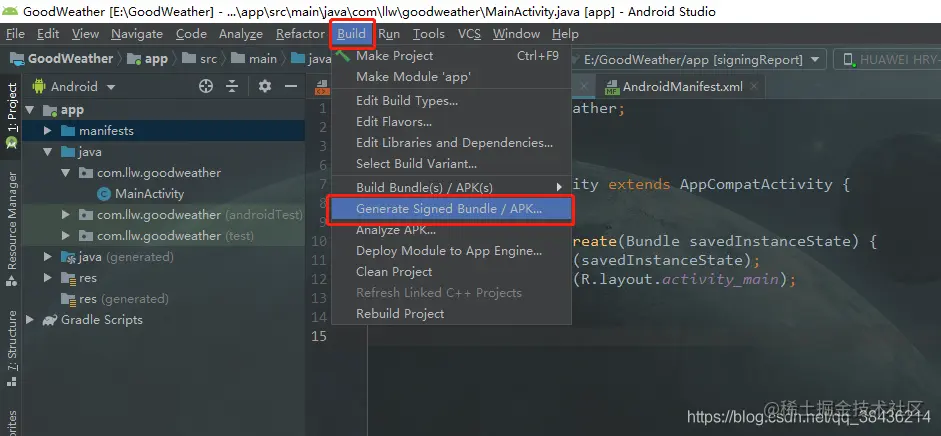
Task: Choose Make Module 'app'
Action: coord(451,77)
